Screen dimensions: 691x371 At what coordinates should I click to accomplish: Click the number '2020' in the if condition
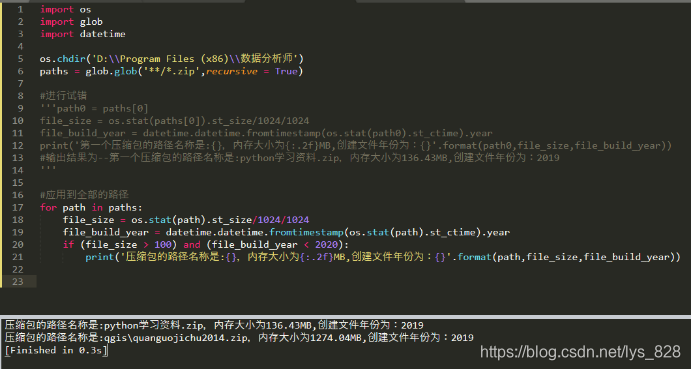(326, 244)
